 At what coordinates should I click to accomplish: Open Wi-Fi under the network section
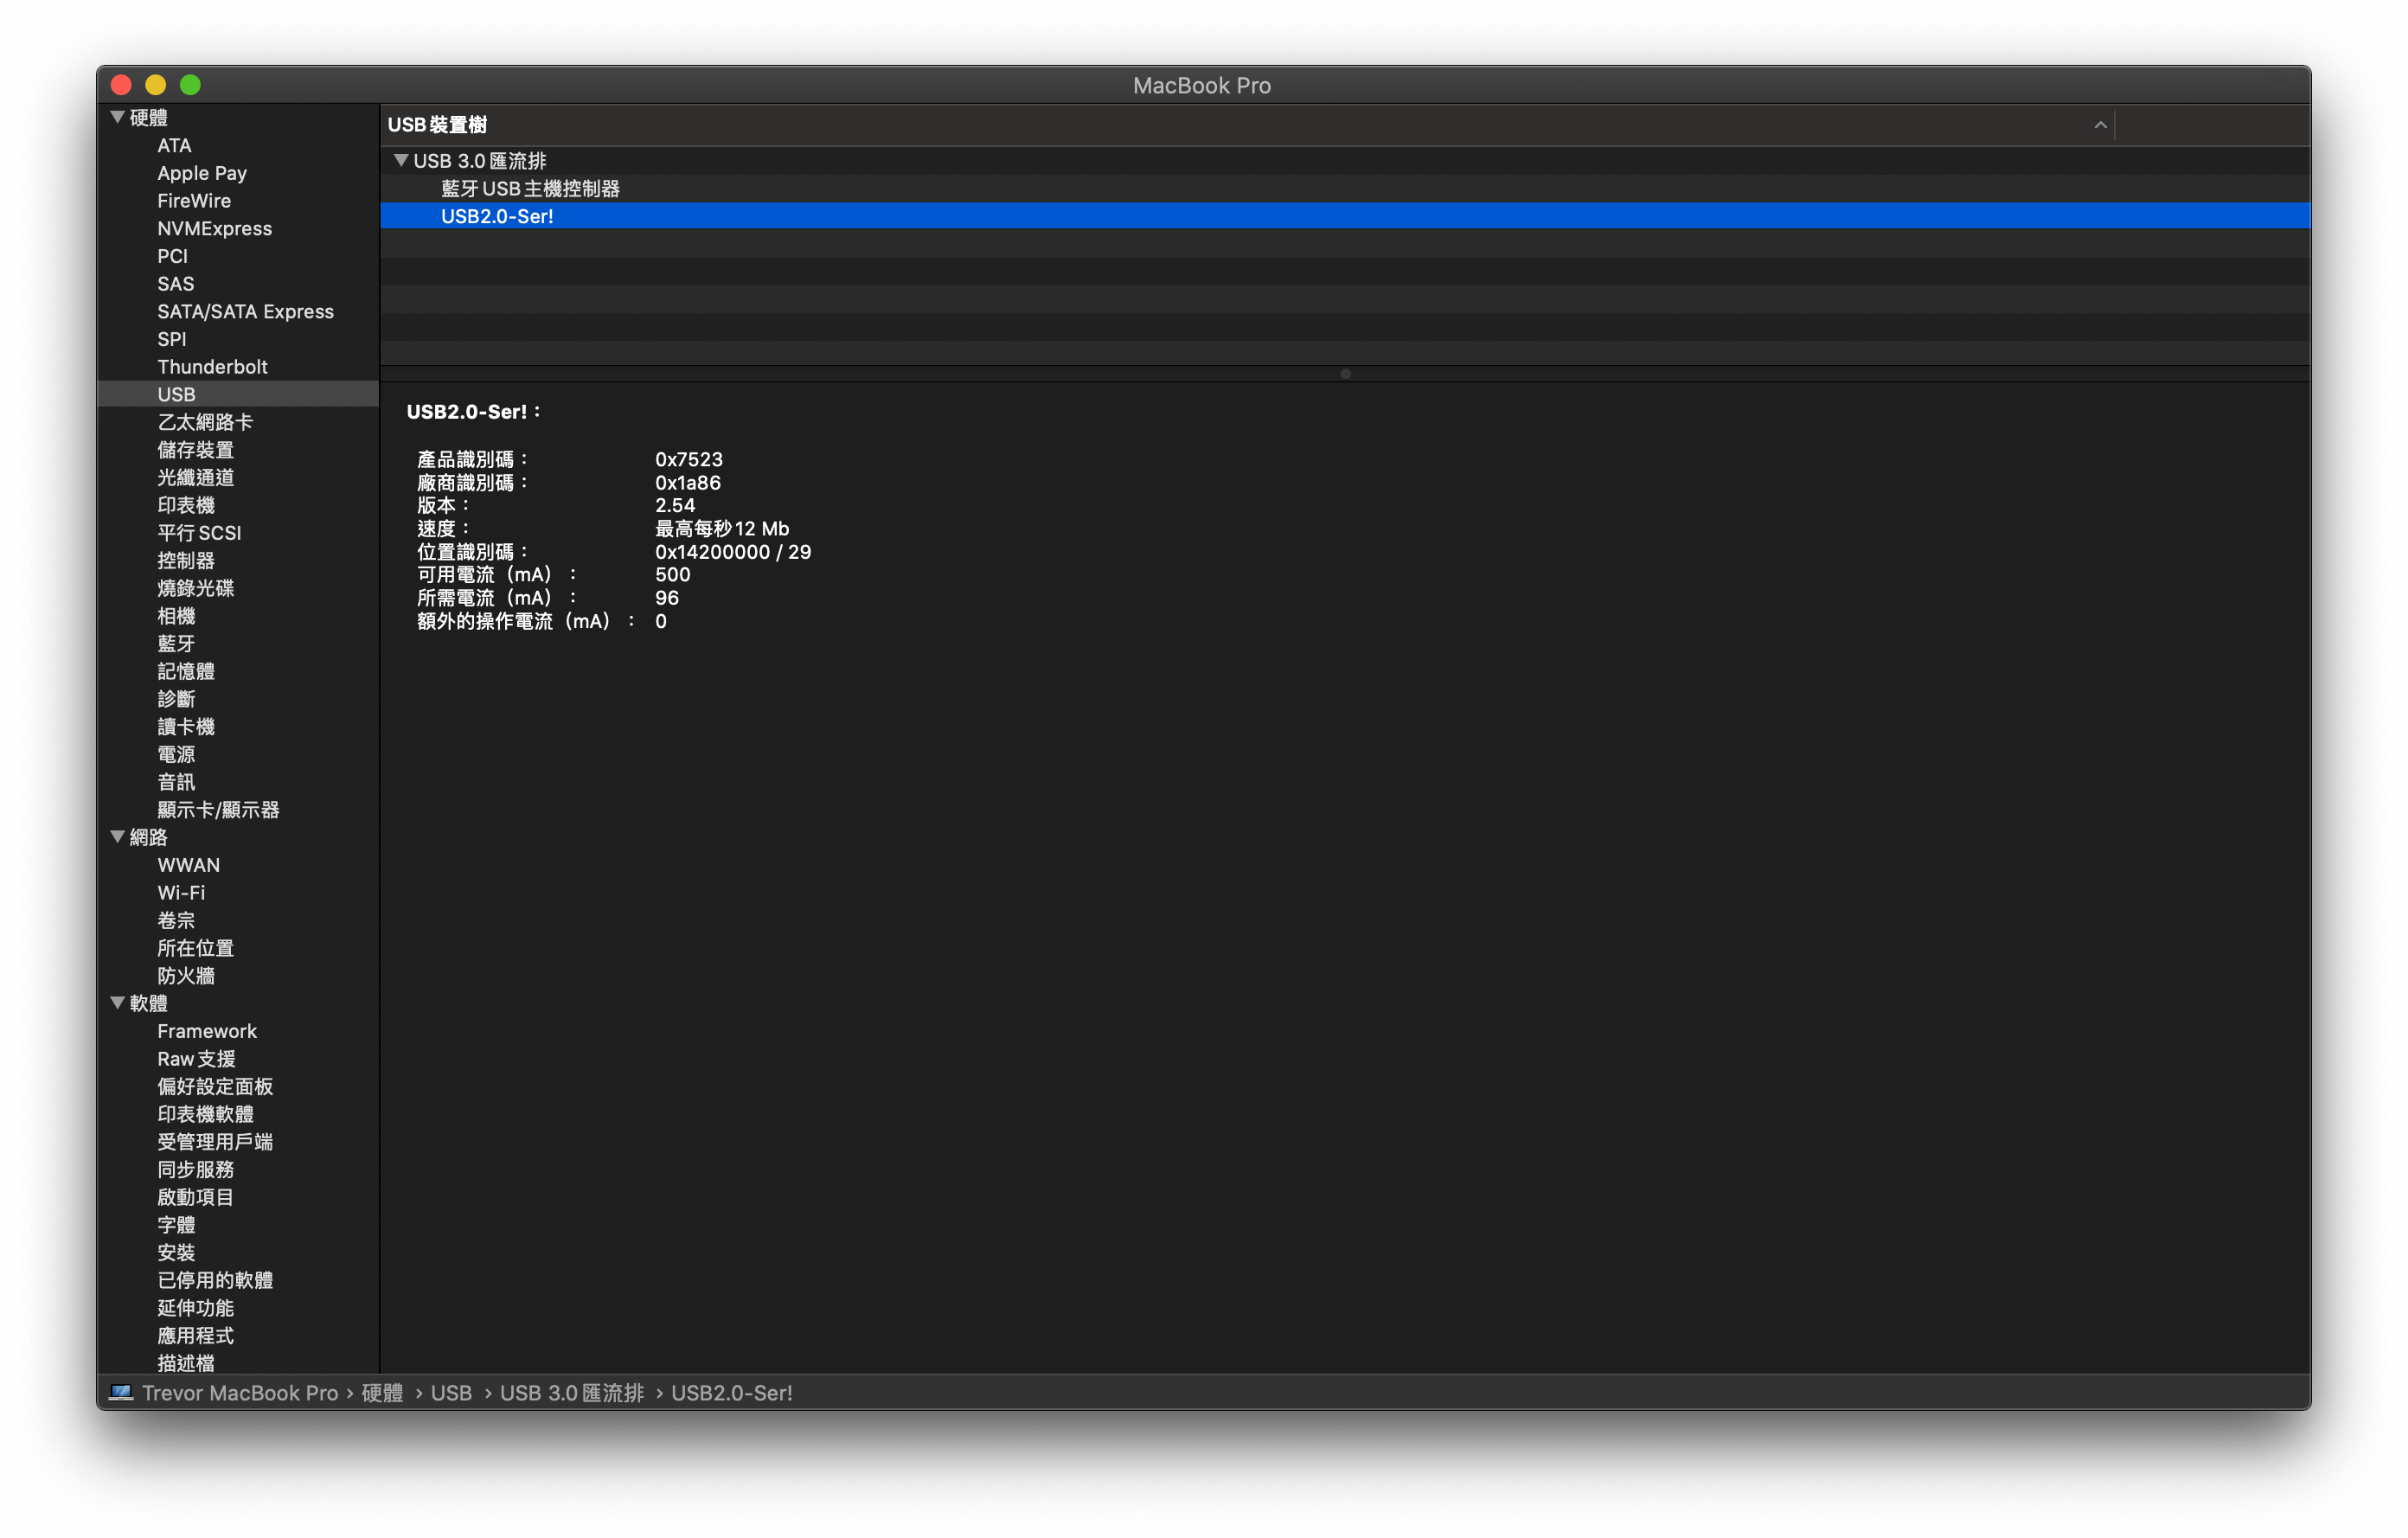(x=181, y=893)
